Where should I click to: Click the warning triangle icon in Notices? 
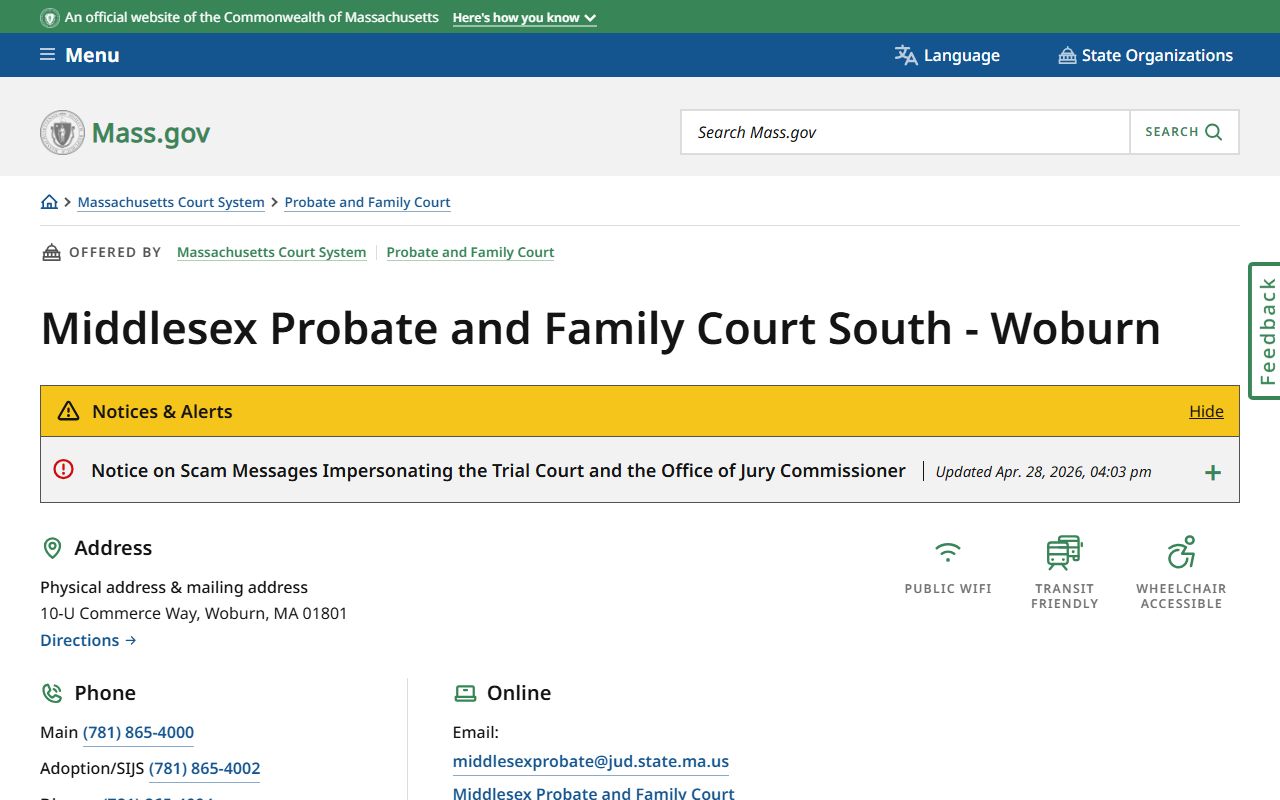click(68, 411)
